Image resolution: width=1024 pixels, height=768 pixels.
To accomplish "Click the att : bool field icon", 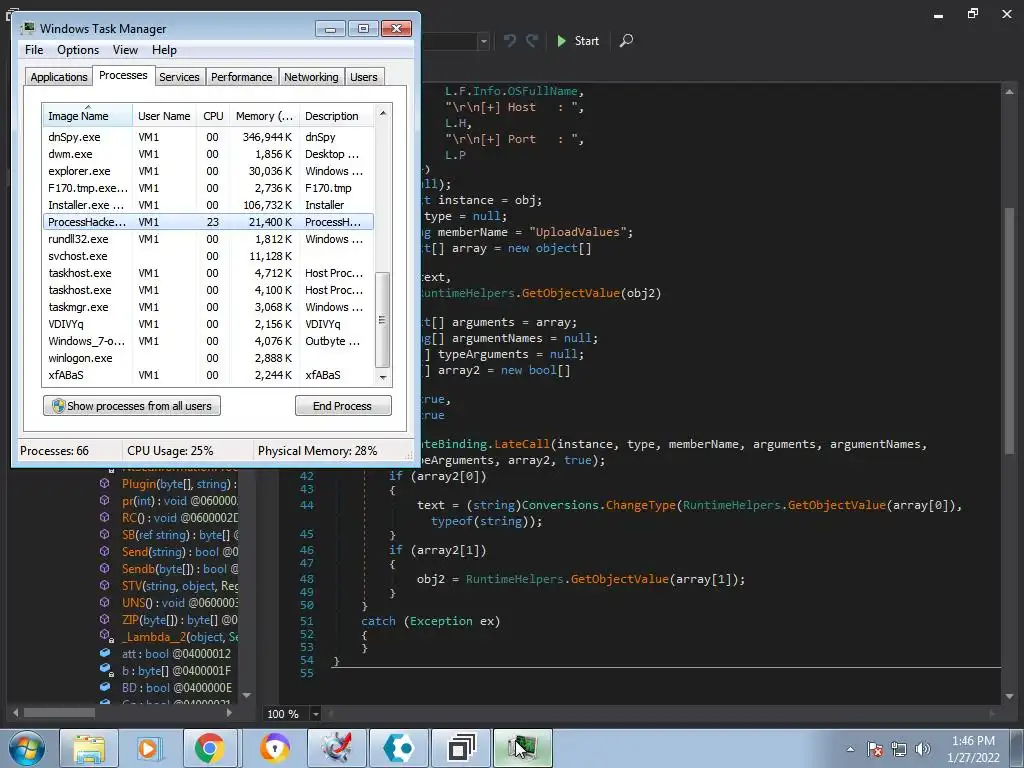I will click(104, 653).
